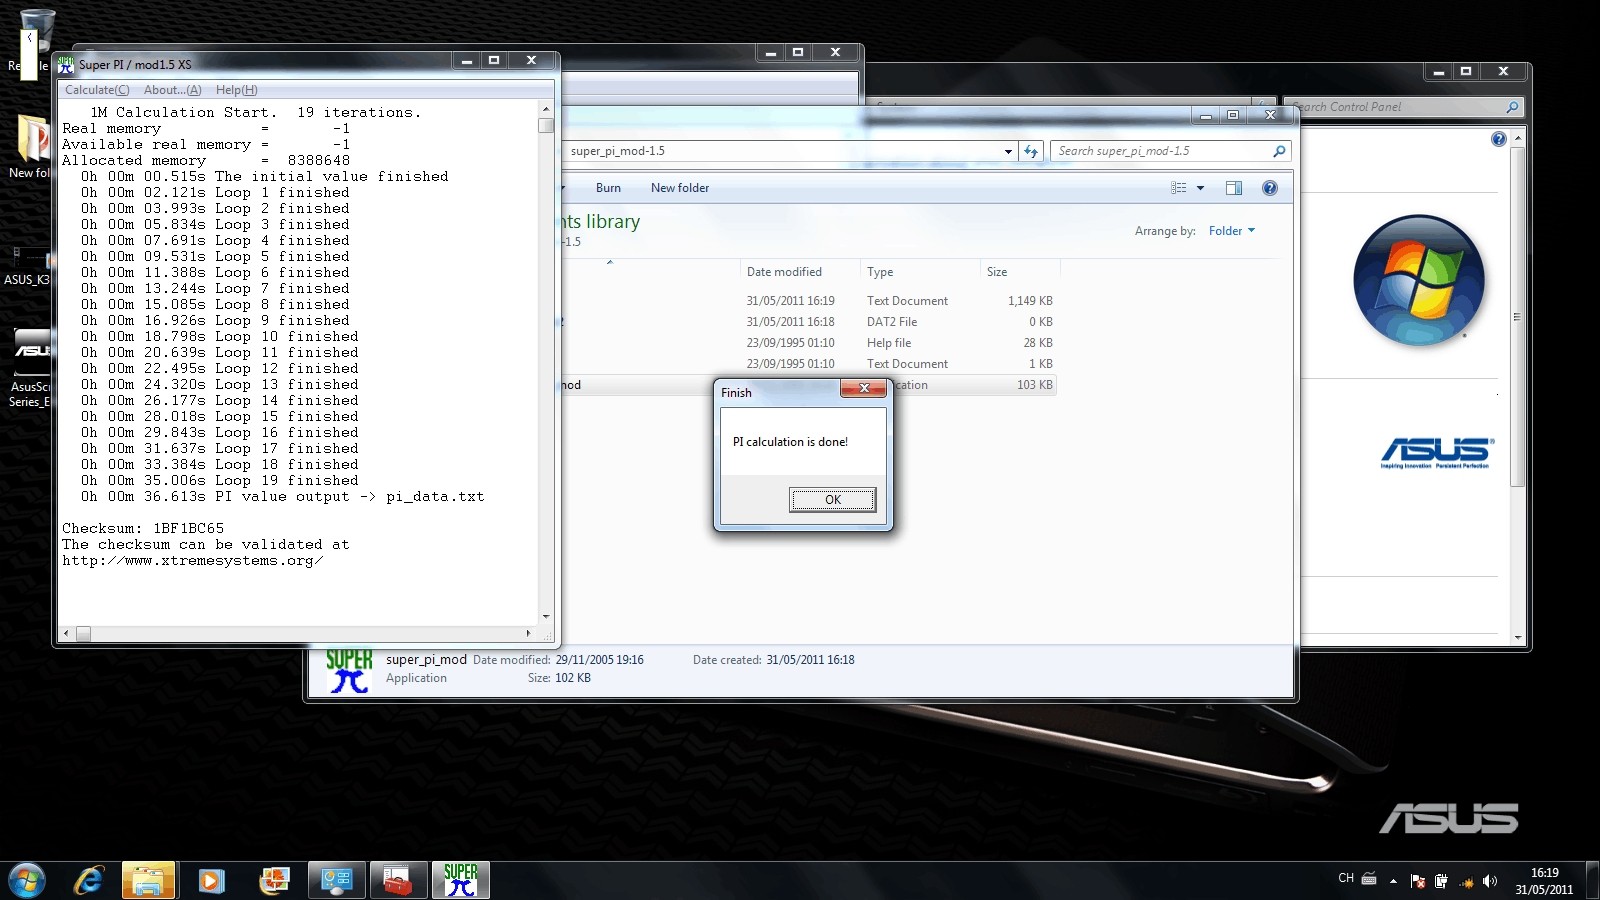Click the change view icon in Explorer

[1179, 188]
